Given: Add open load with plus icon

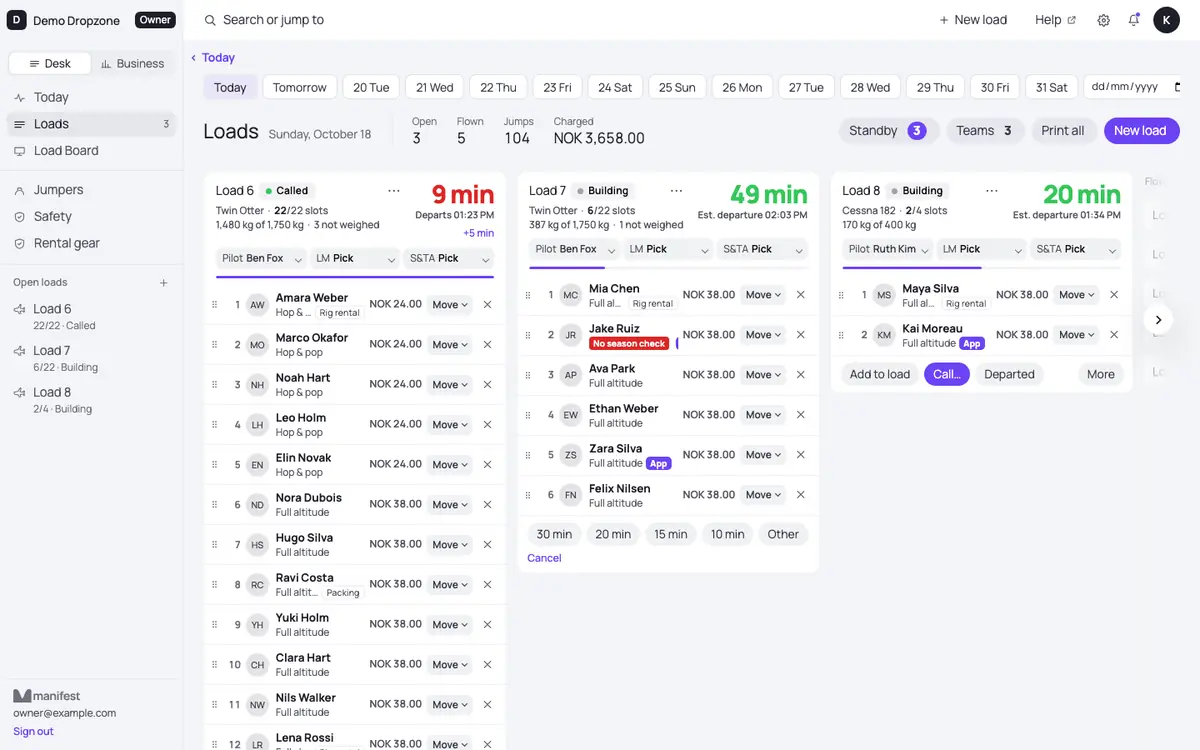Looking at the screenshot, I should 164,283.
